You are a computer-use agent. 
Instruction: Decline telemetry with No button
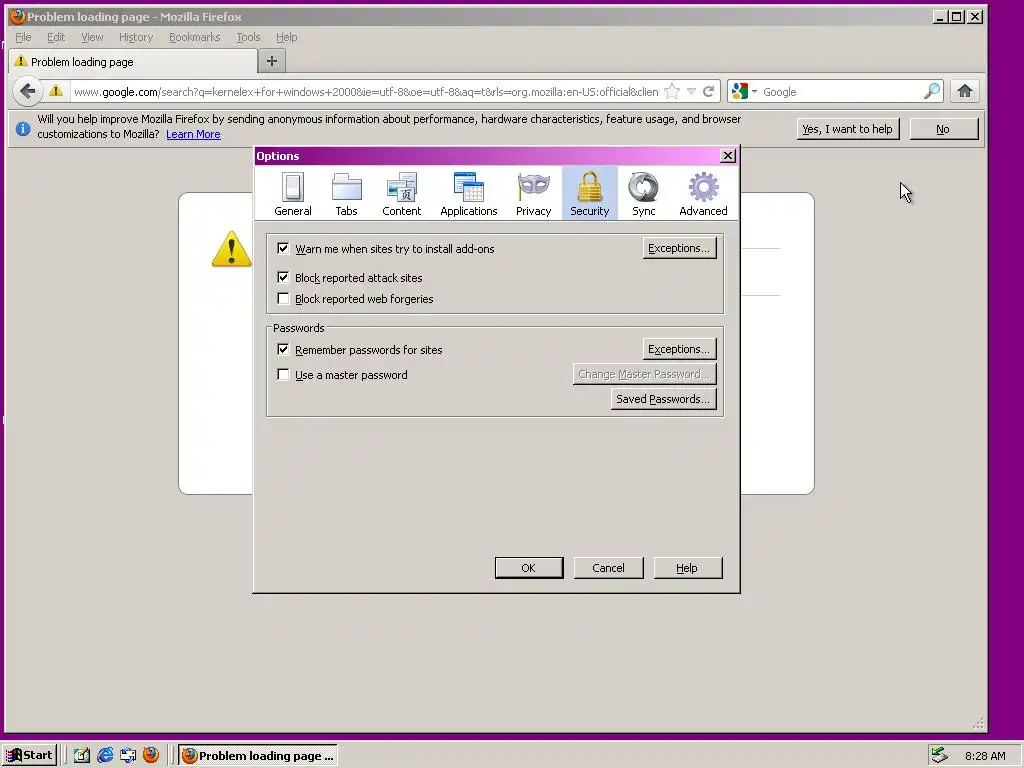pos(943,129)
